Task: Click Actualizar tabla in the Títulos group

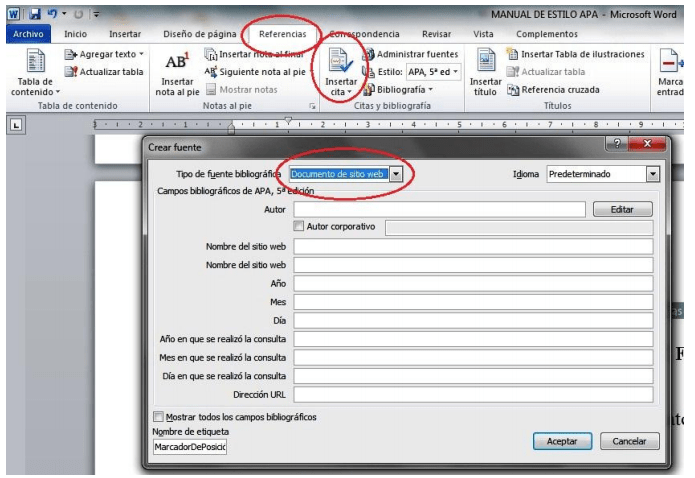Action: tap(546, 72)
